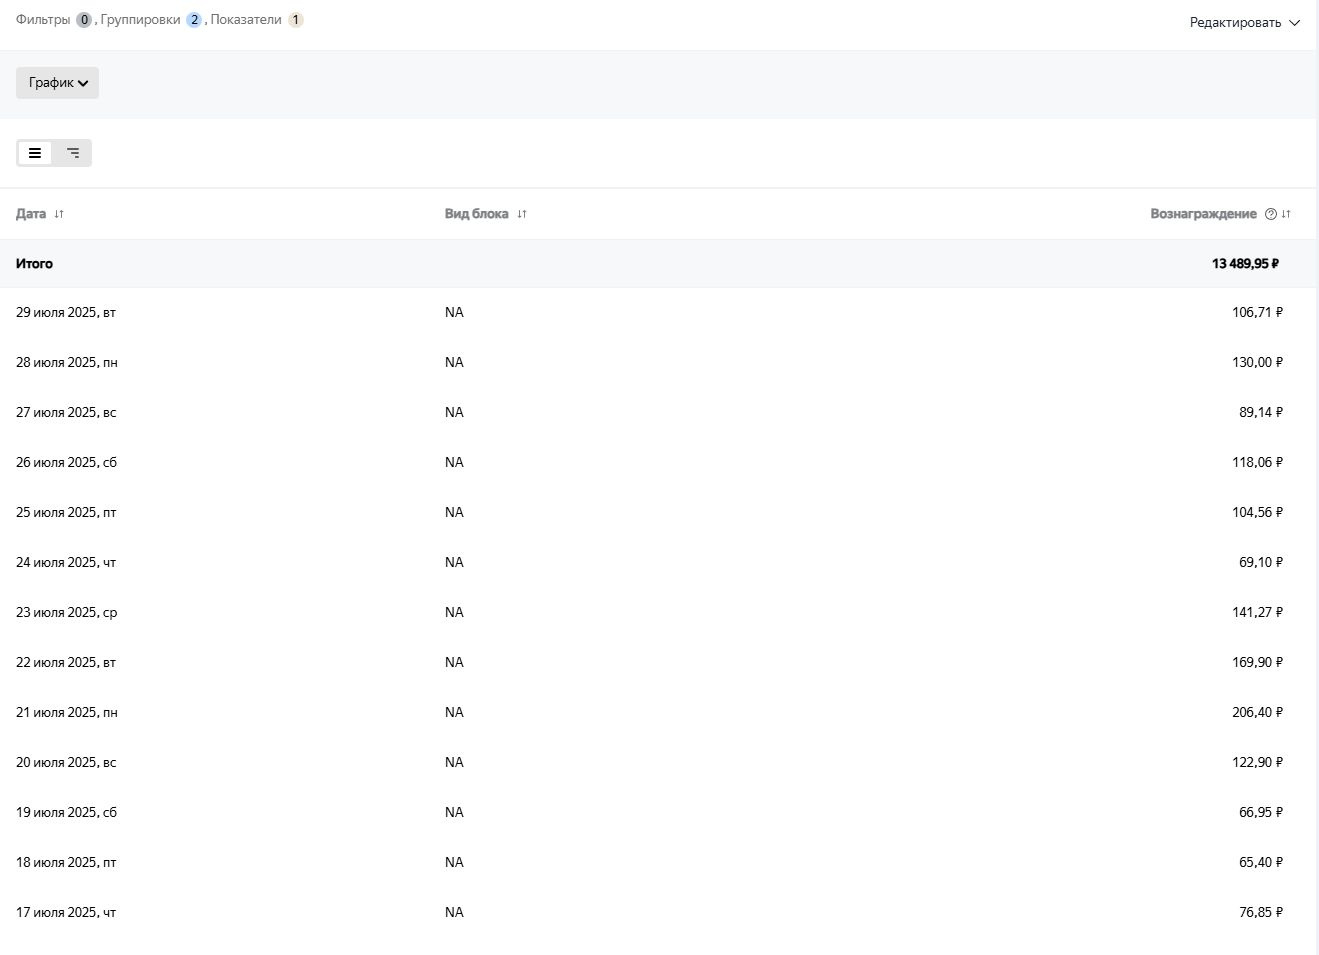
Task: Select date 19 июля 2025, сб
Action: point(66,812)
